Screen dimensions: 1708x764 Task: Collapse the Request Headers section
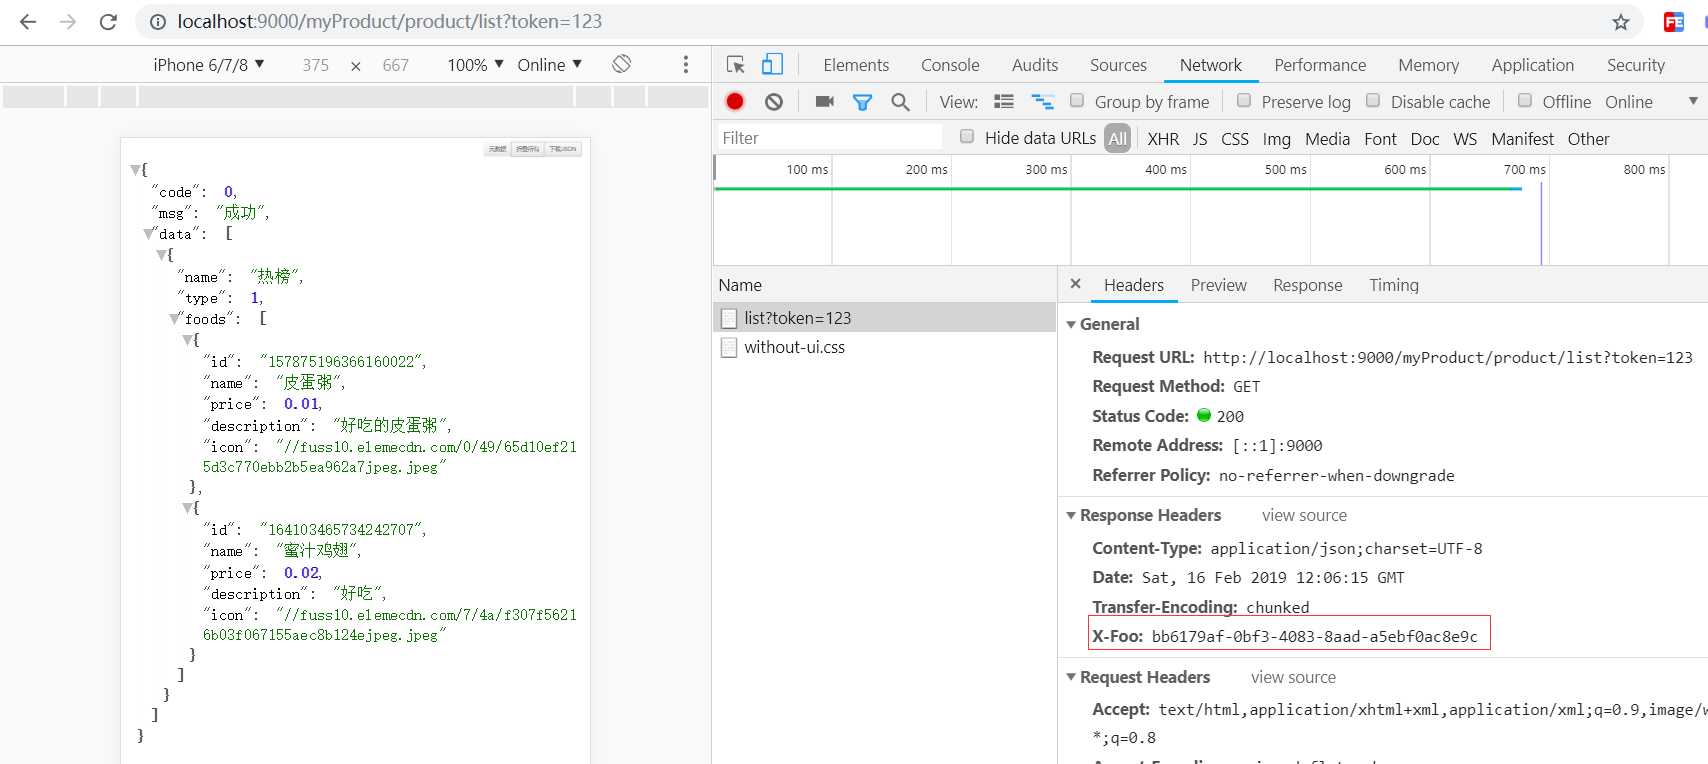pyautogui.click(x=1071, y=677)
